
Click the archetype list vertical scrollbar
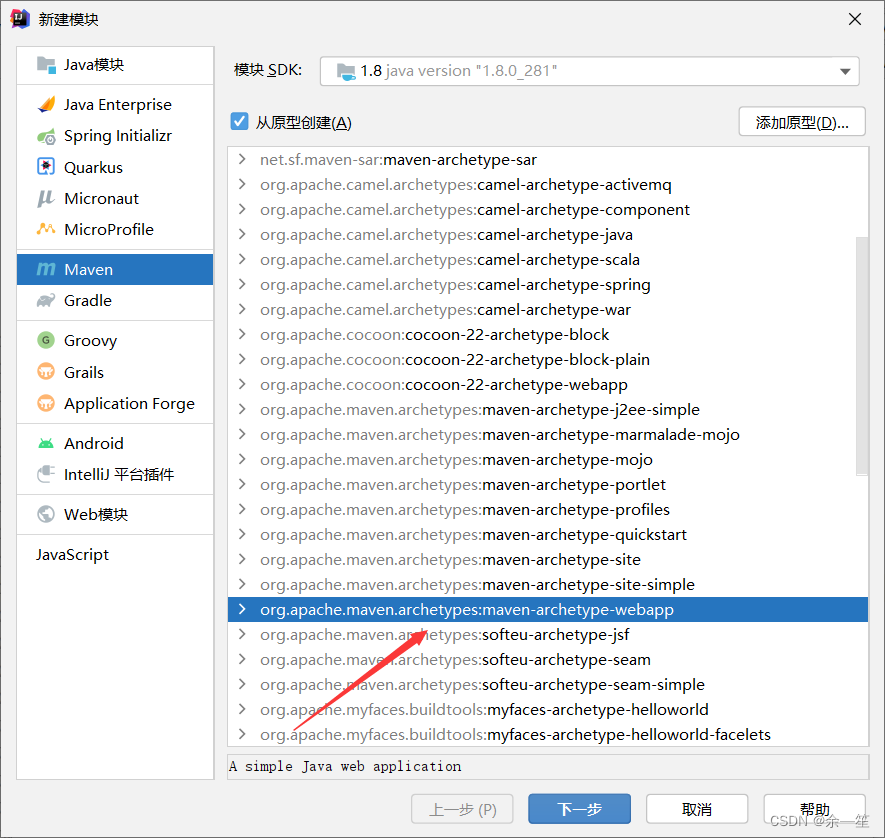click(x=861, y=356)
